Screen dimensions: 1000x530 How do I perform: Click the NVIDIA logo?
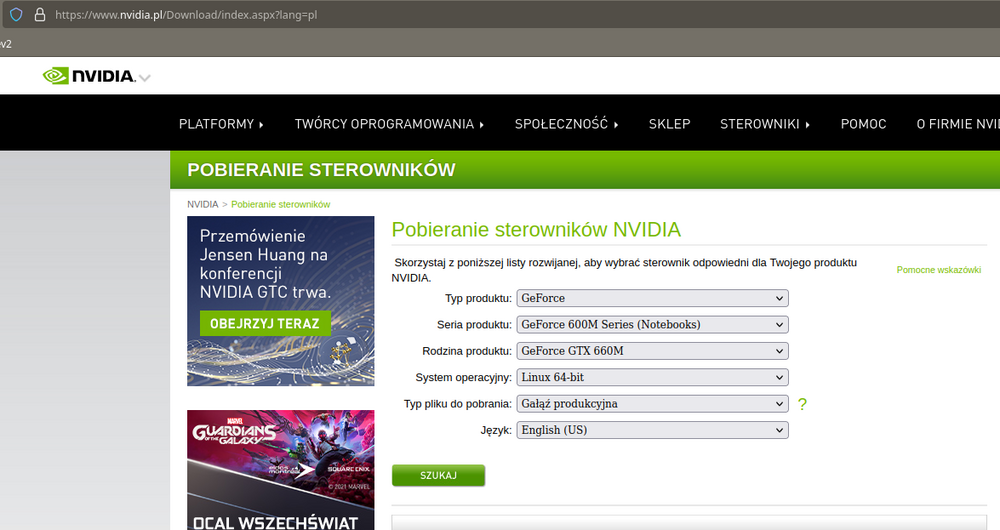(x=89, y=76)
